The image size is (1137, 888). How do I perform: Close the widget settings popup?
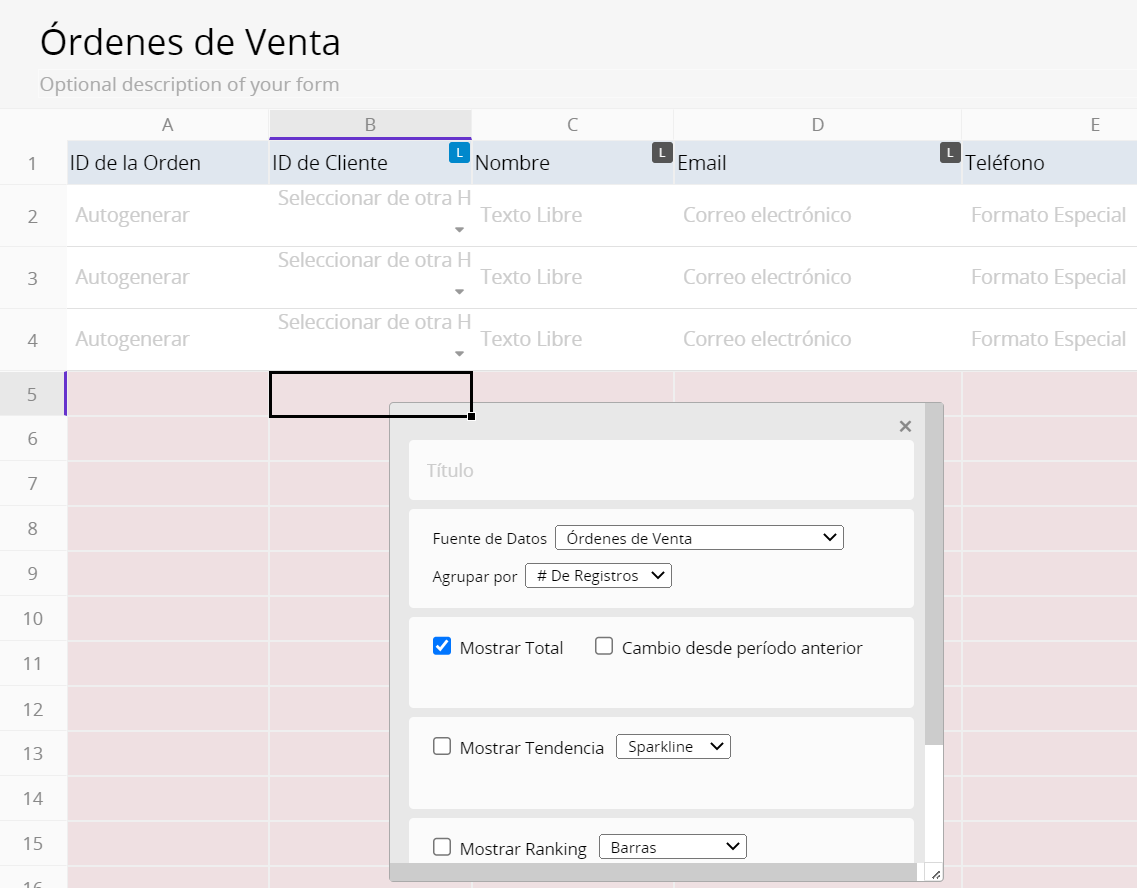(905, 427)
